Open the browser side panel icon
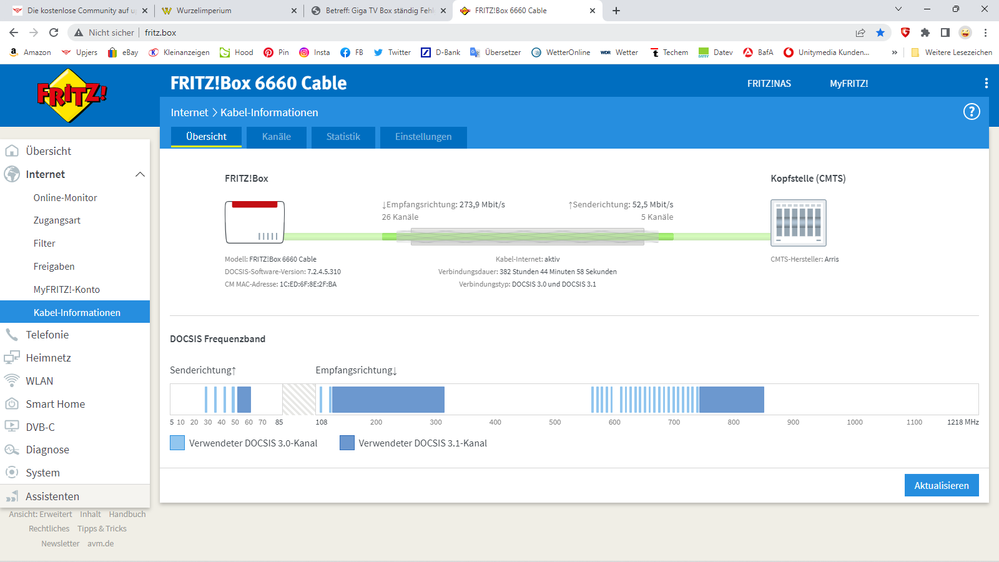Image resolution: width=999 pixels, height=562 pixels. click(945, 32)
